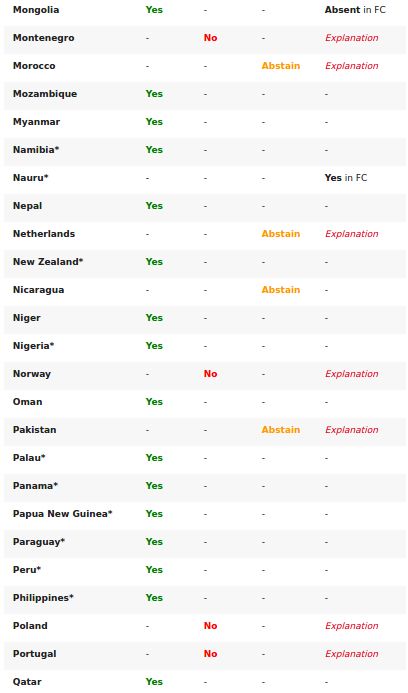
Task: Click the red No for Montenegro
Action: click(x=210, y=38)
